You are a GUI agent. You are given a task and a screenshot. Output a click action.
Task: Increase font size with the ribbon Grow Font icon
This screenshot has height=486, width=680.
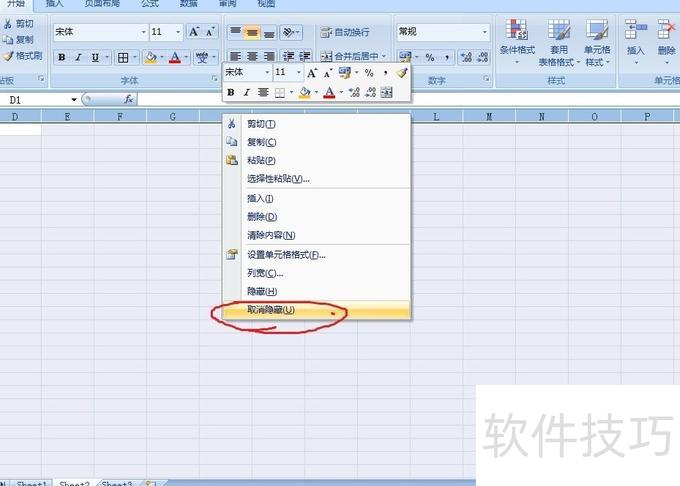coord(193,32)
